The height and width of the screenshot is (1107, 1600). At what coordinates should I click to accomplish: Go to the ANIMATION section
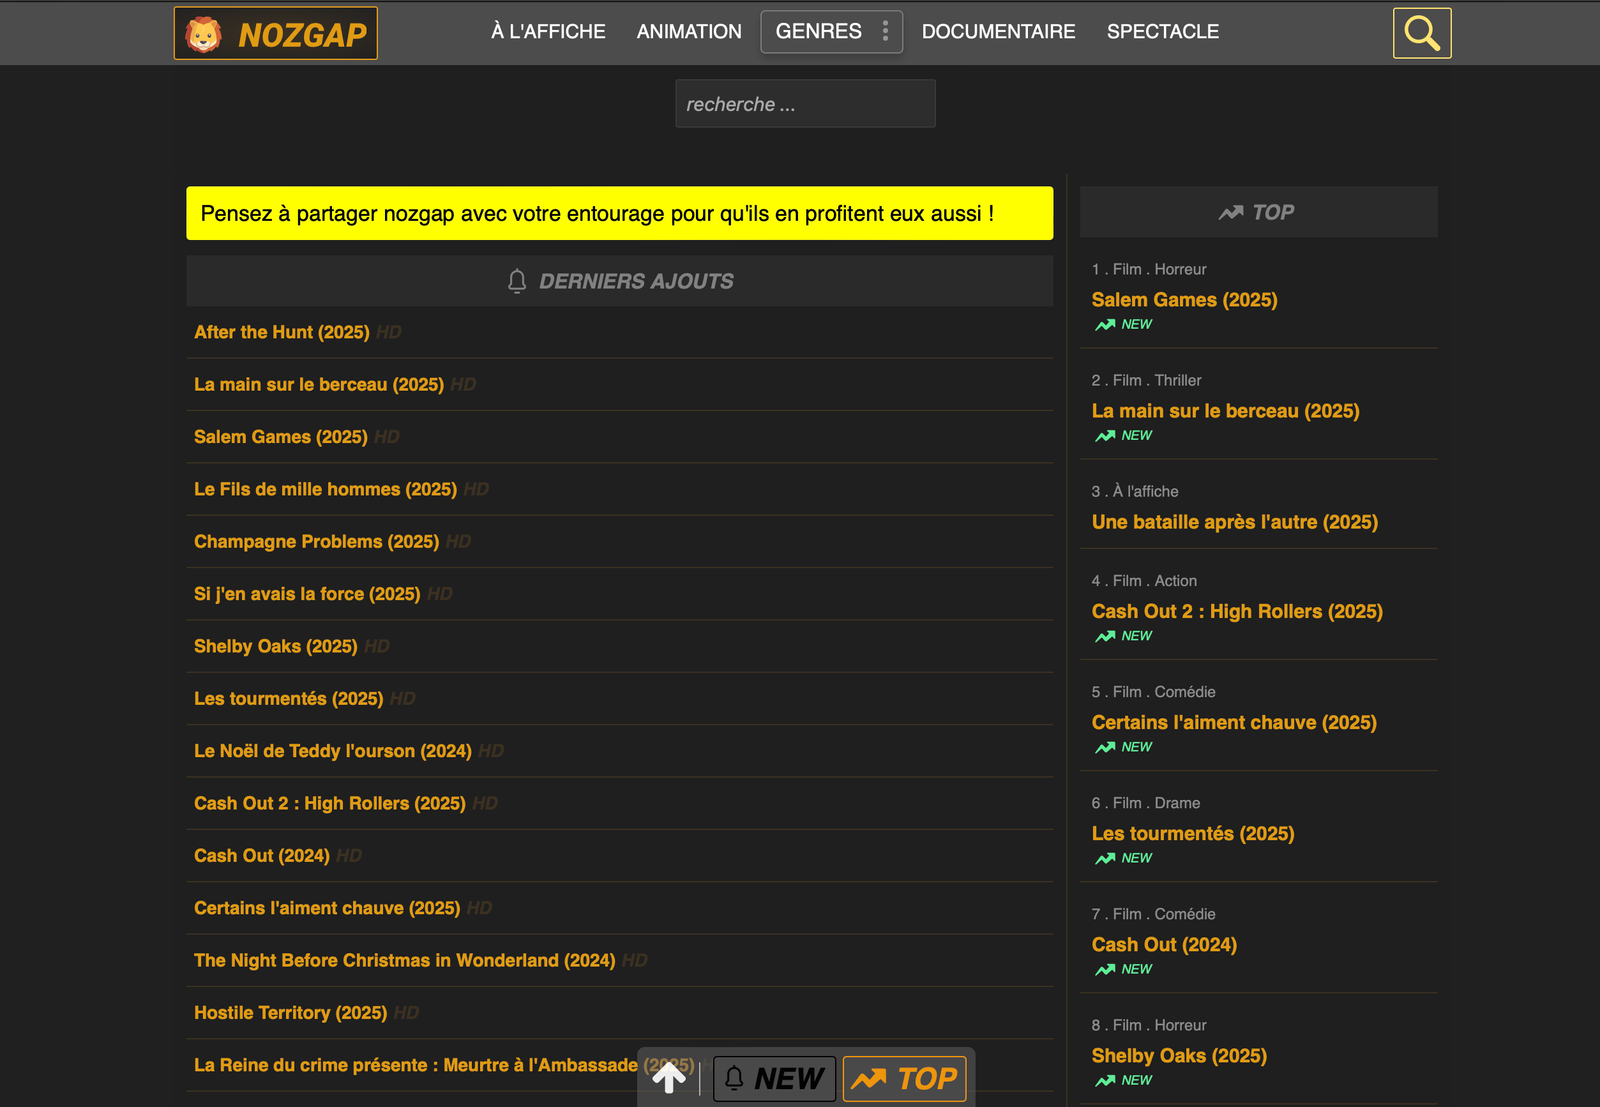(689, 32)
